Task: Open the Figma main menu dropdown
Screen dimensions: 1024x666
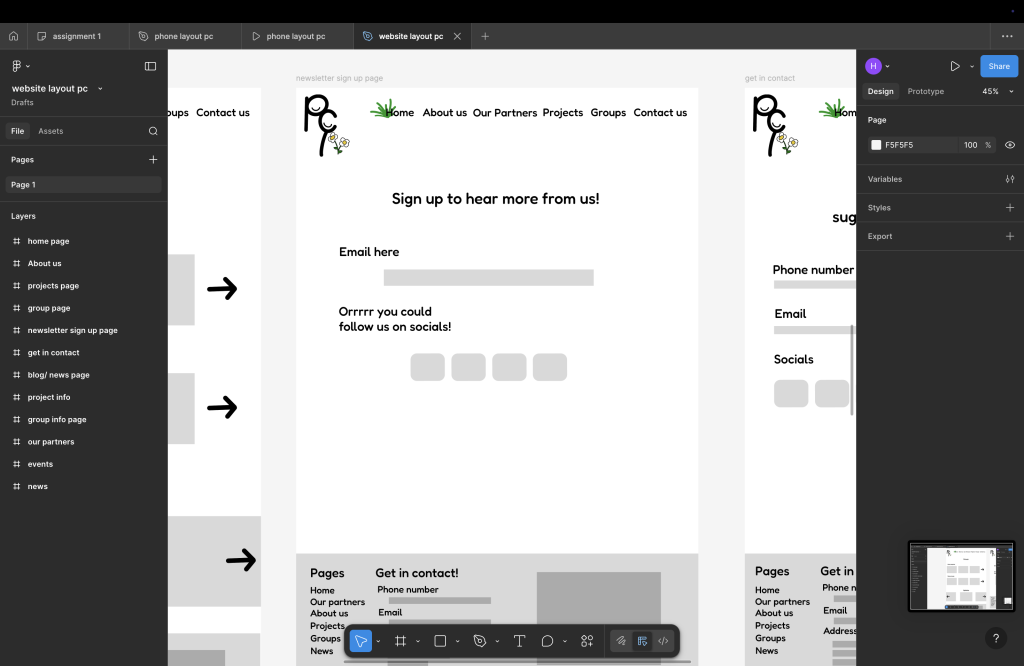Action: (x=20, y=66)
